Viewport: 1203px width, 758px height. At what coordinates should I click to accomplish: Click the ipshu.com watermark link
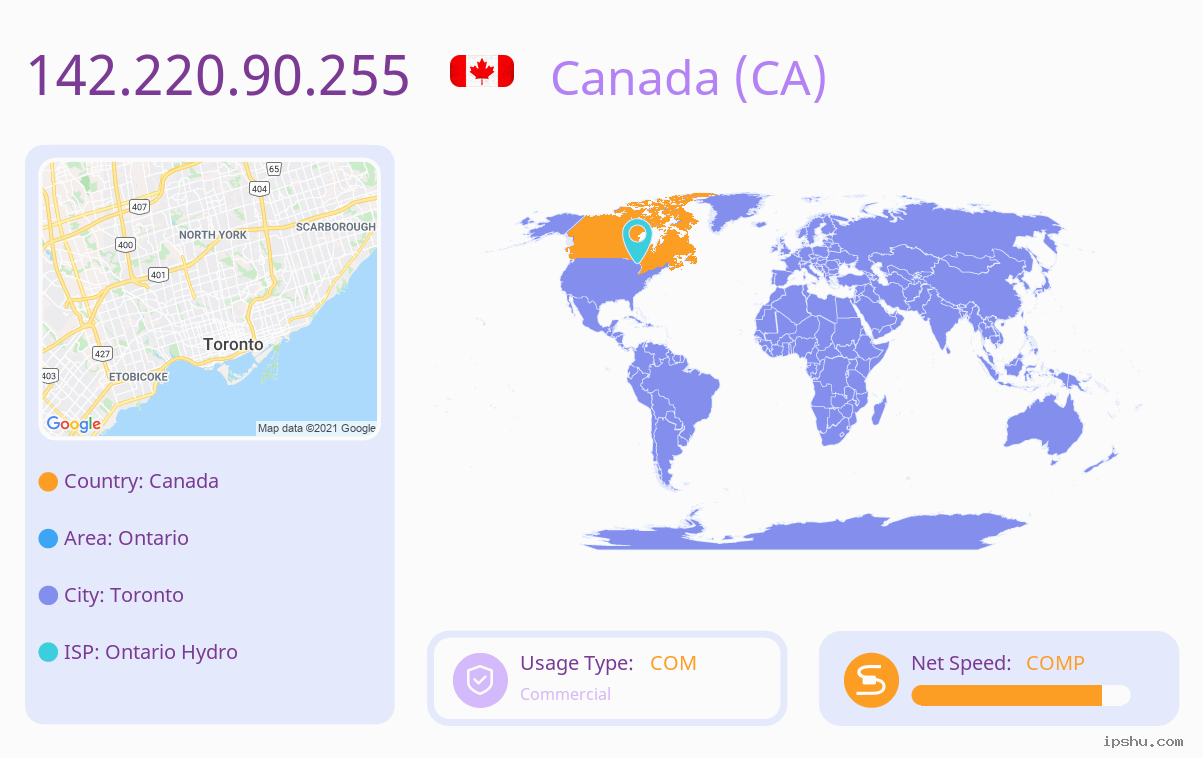(1143, 742)
